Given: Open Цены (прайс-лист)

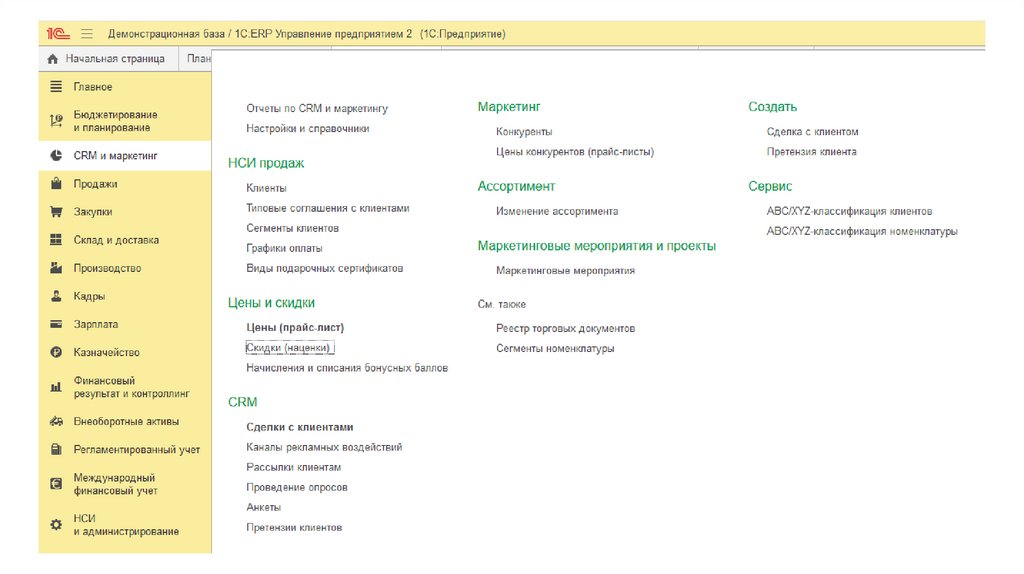Looking at the screenshot, I should (295, 328).
